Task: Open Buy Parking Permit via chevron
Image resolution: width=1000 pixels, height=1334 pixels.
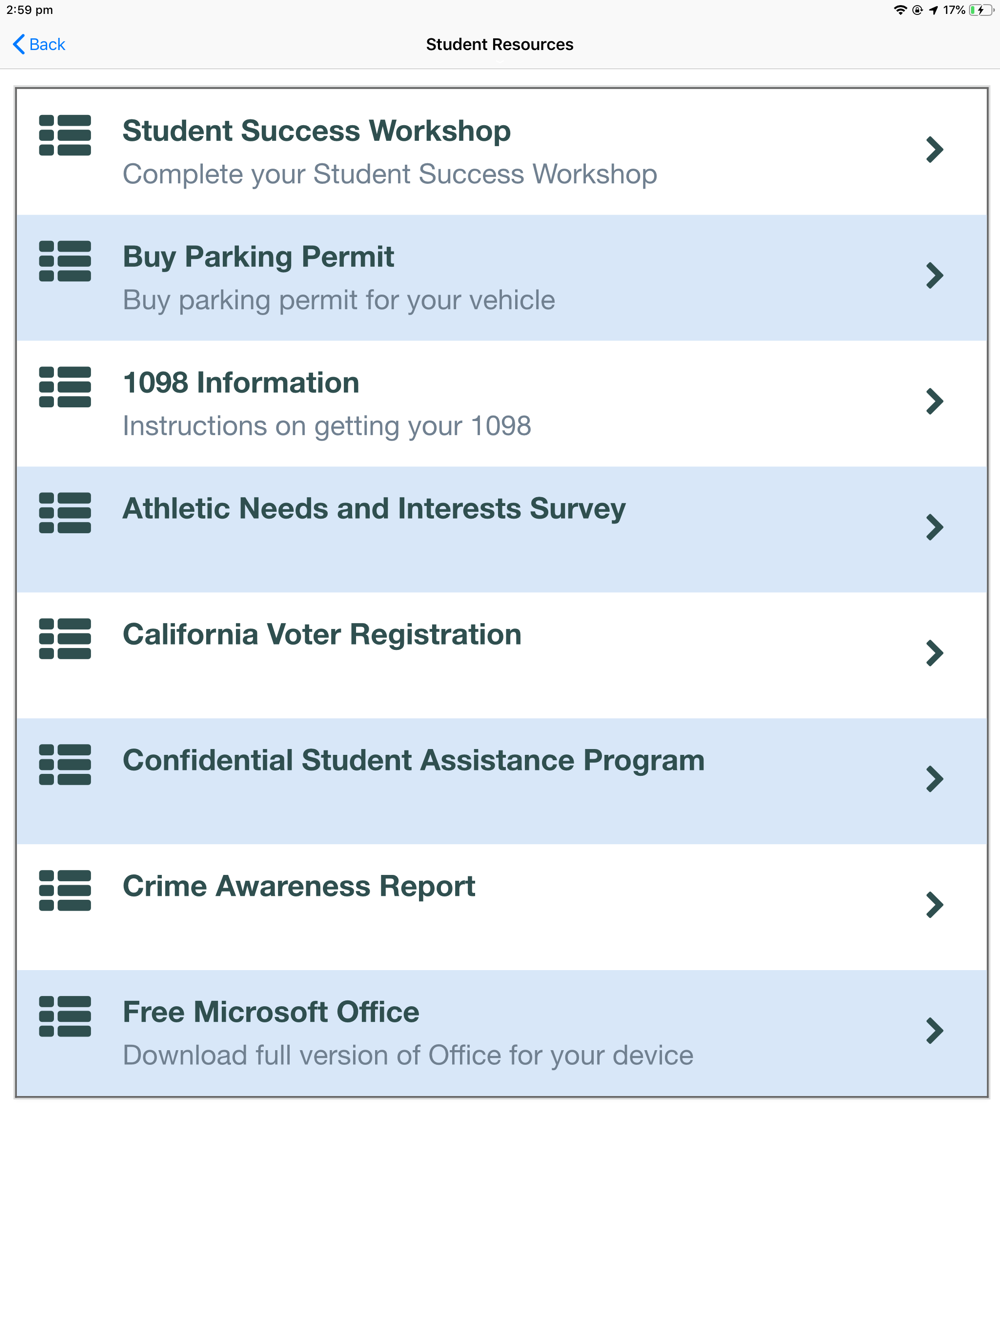Action: (x=934, y=276)
